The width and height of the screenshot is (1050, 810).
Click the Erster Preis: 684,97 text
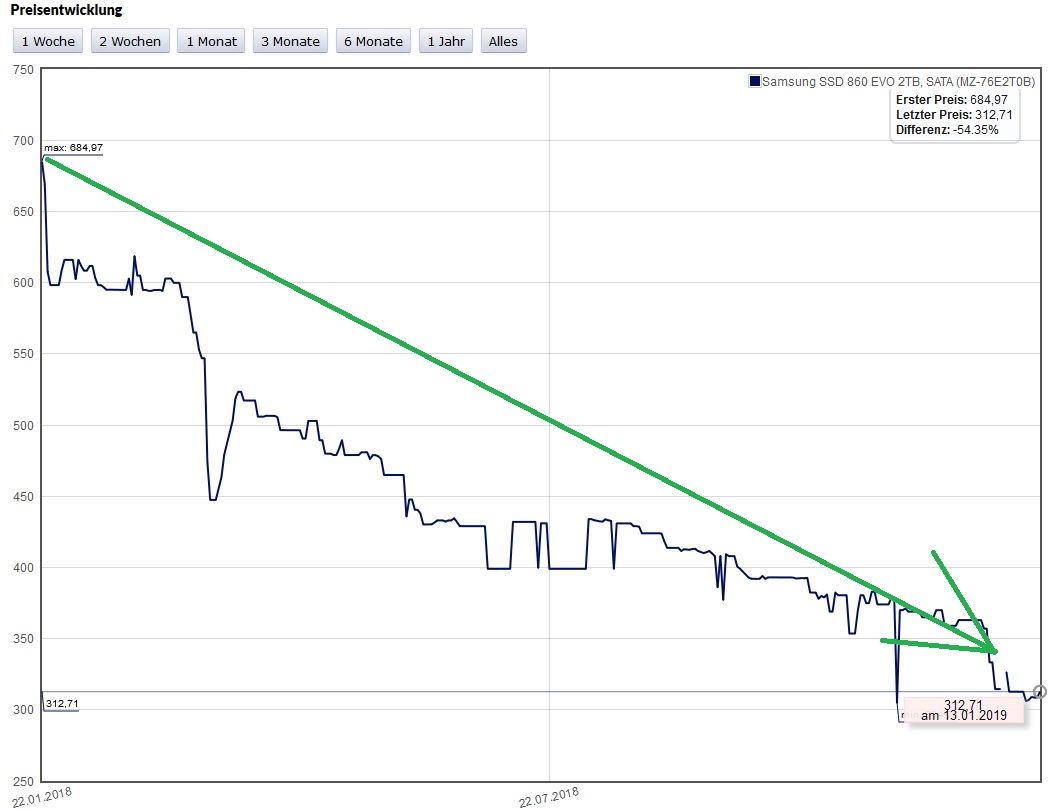[x=952, y=100]
